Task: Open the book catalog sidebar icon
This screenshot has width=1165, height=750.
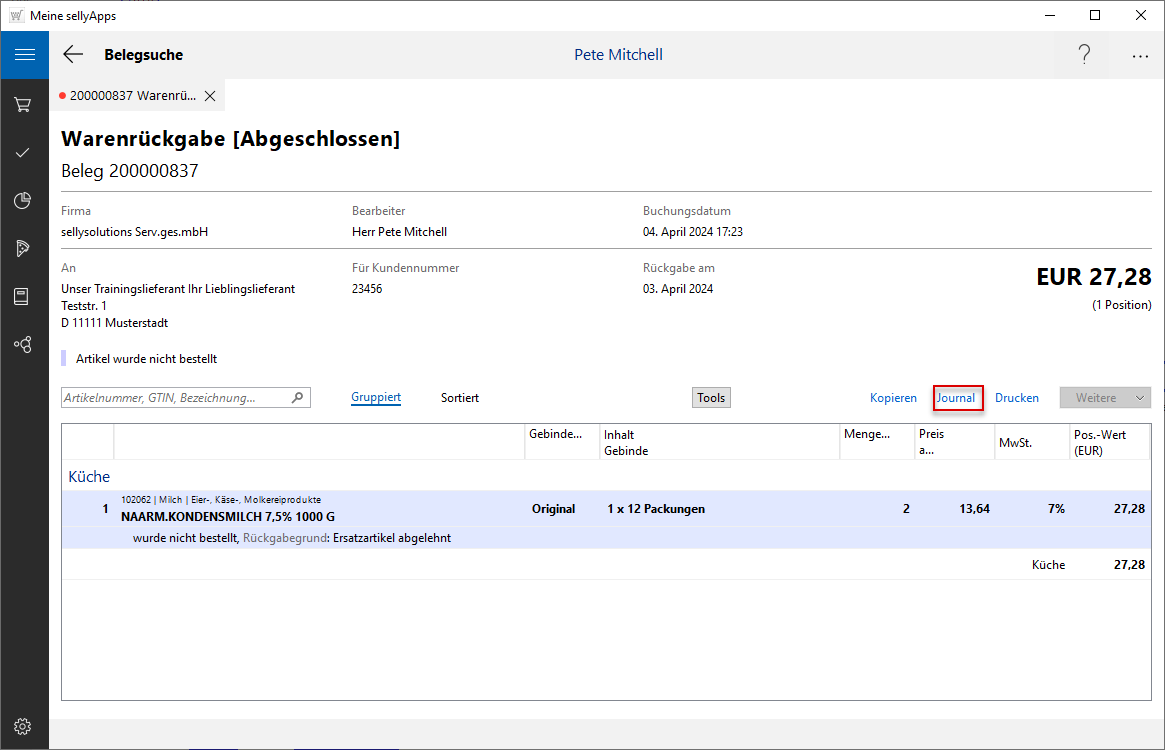Action: pyautogui.click(x=23, y=297)
